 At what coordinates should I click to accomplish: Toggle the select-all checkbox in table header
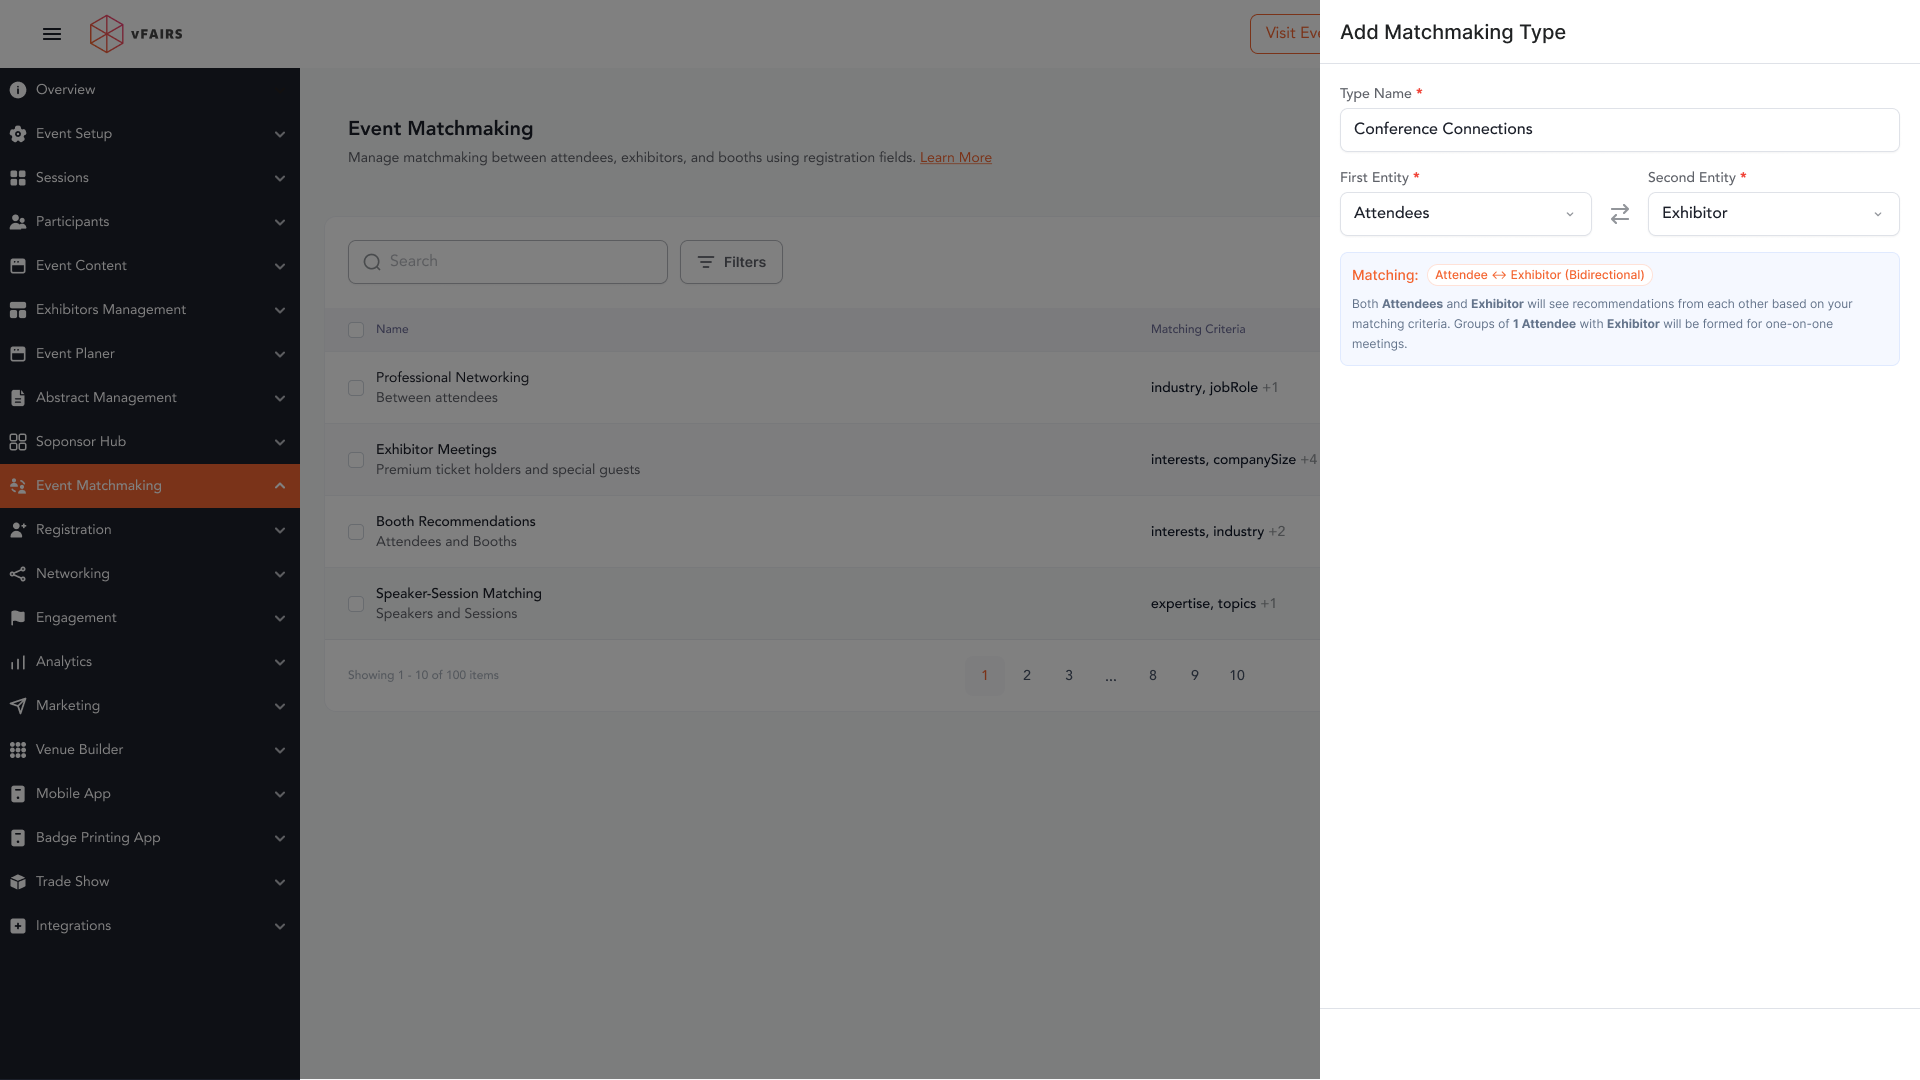tap(356, 330)
